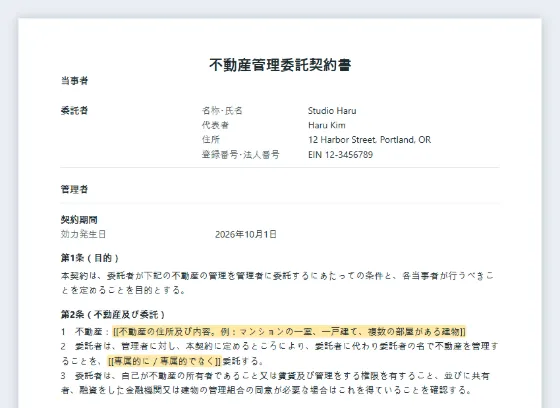Click the 住所 field label
Image resolution: width=560 pixels, height=408 pixels.
click(211, 140)
